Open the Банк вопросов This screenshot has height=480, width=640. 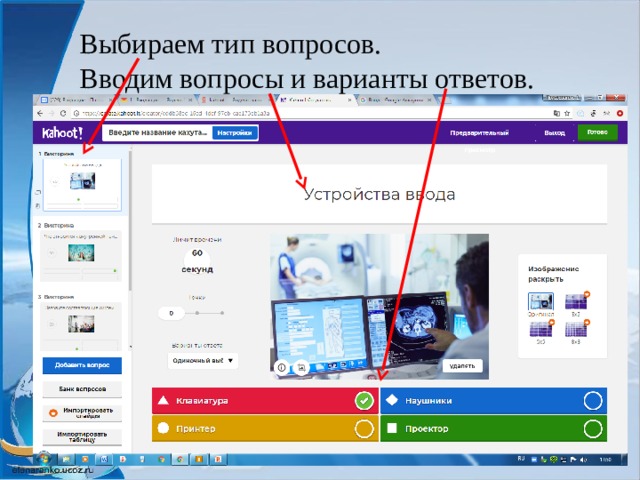[82, 389]
